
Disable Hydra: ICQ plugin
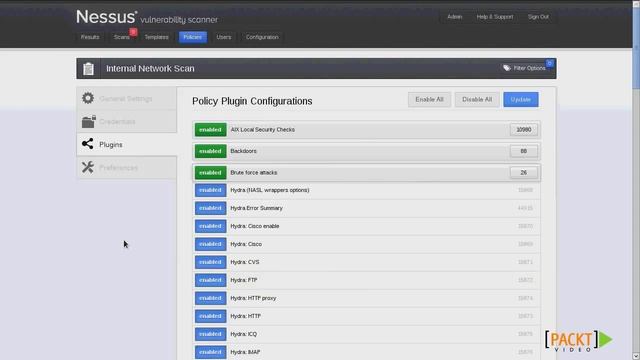coord(210,334)
